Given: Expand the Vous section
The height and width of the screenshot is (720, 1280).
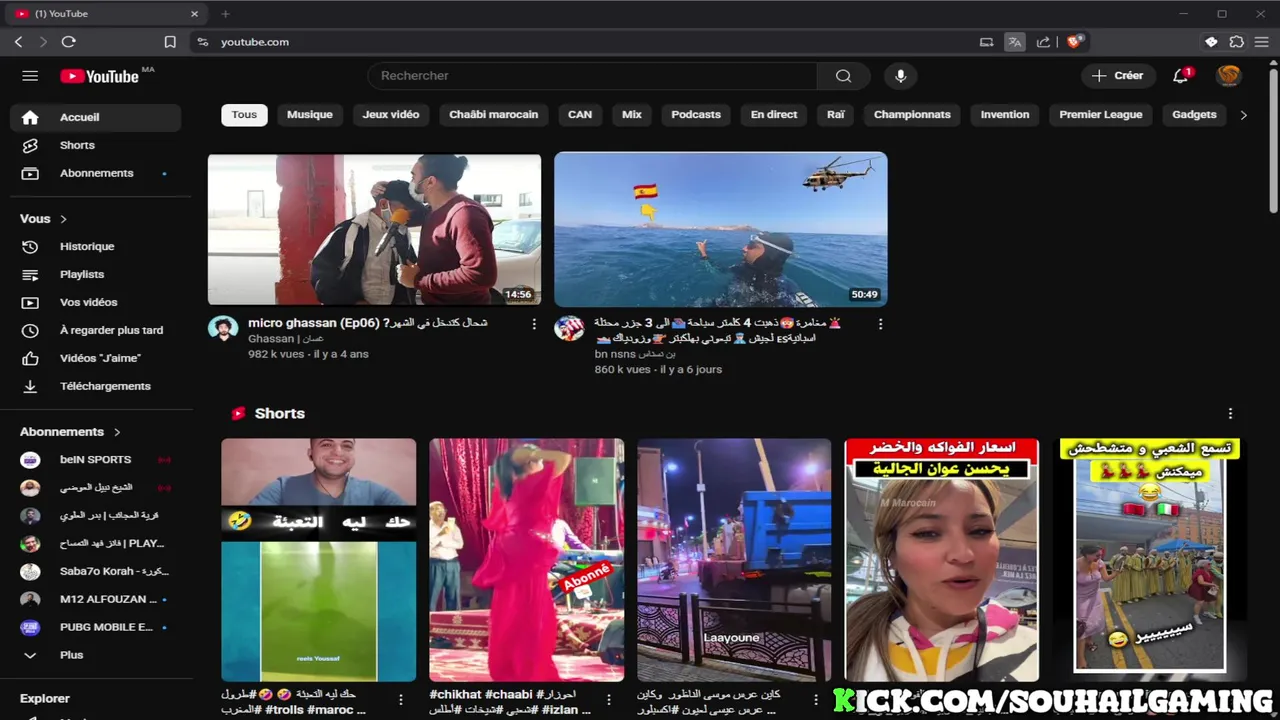Looking at the screenshot, I should click(x=44, y=218).
